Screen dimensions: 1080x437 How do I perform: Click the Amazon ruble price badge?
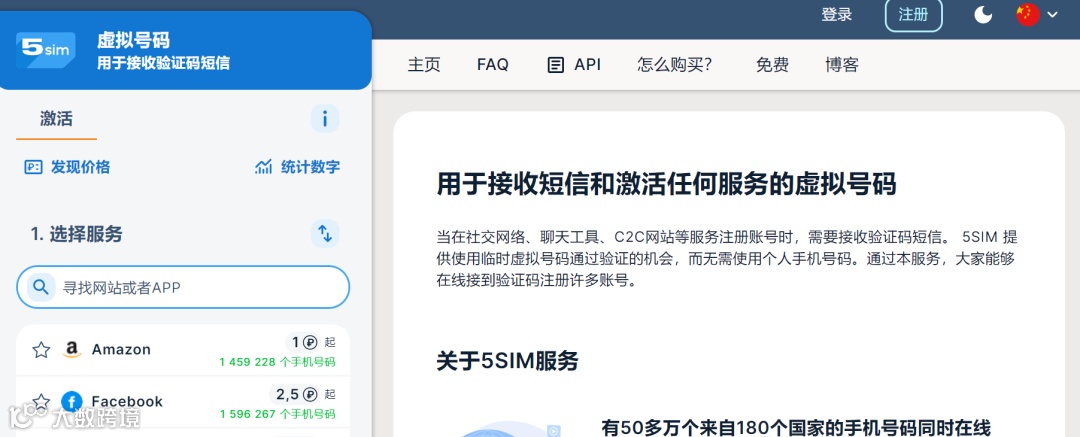click(x=304, y=342)
